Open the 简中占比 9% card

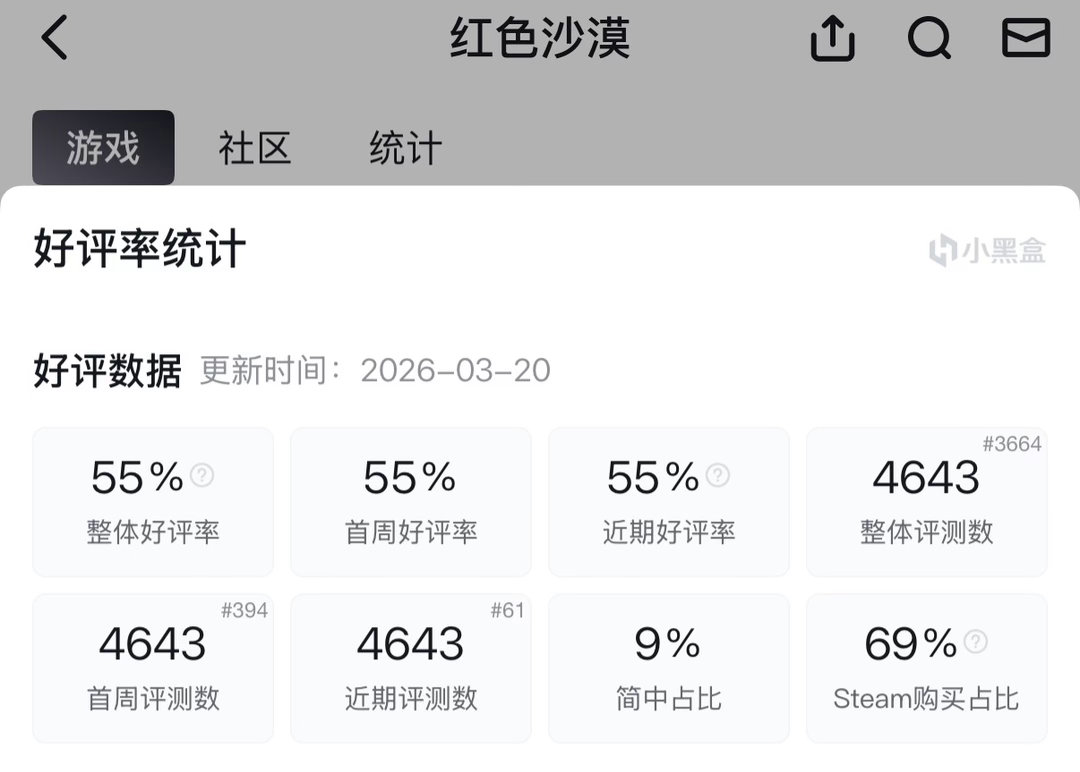[x=668, y=667]
